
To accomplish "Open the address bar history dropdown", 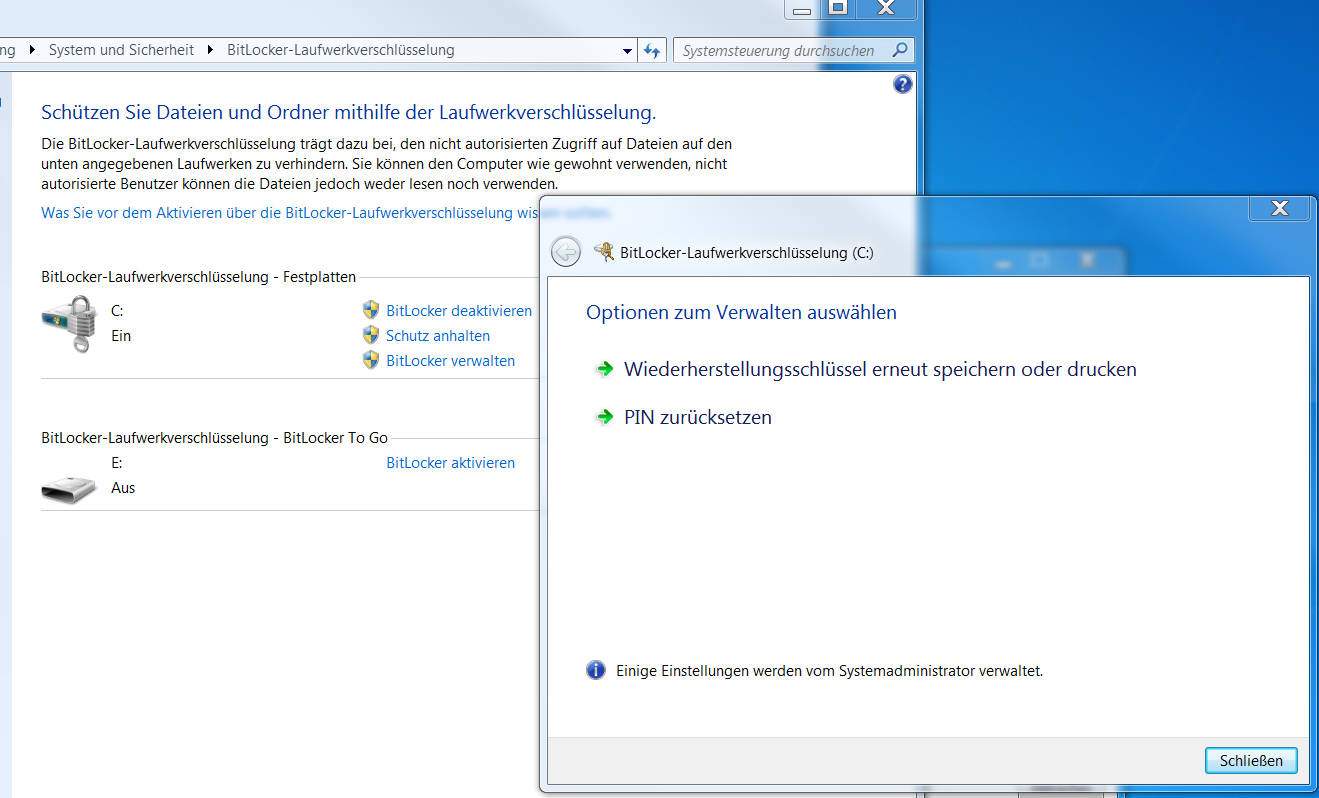I will click(x=627, y=50).
